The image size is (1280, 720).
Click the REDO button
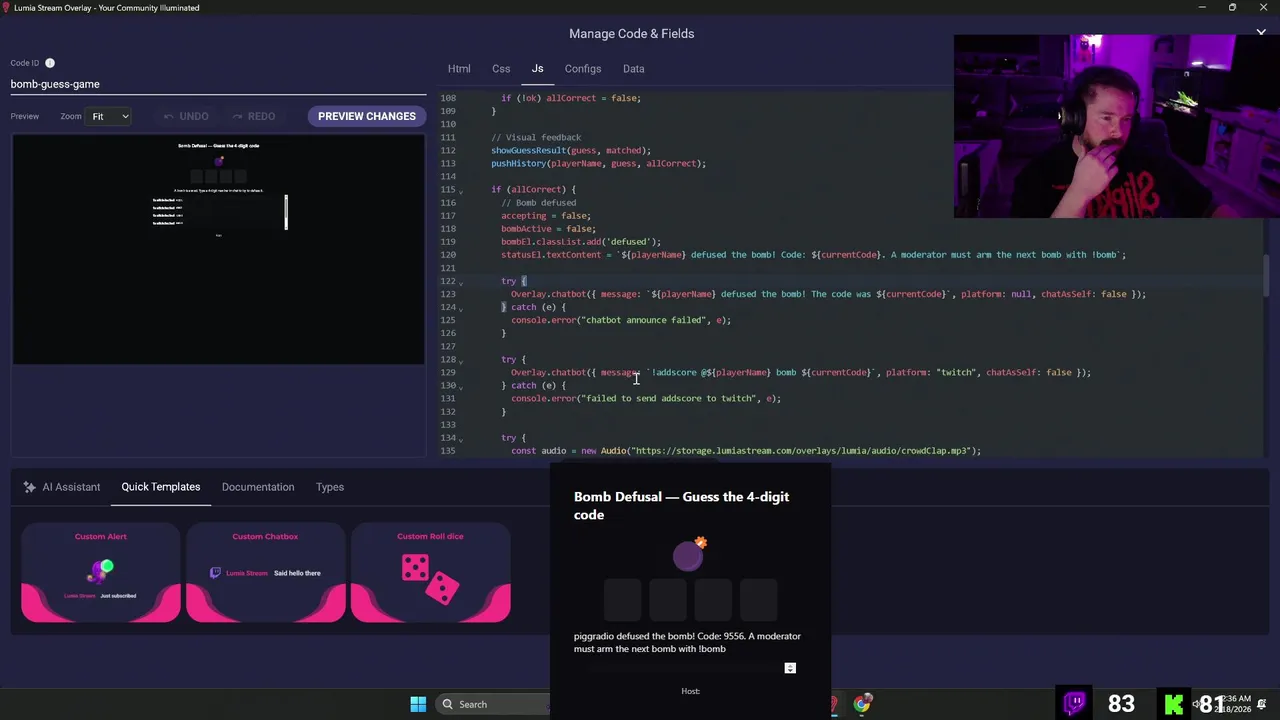pyautogui.click(x=253, y=116)
